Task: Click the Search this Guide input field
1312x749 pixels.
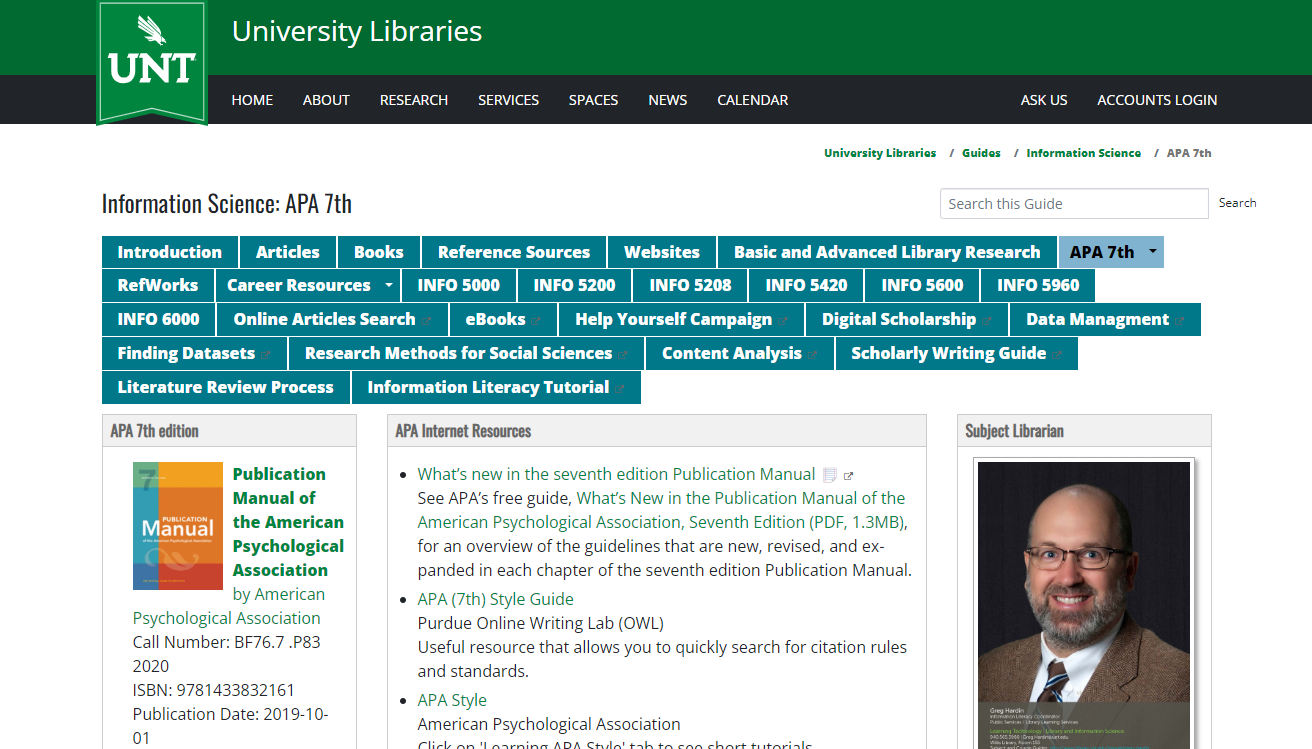Action: click(x=1073, y=204)
